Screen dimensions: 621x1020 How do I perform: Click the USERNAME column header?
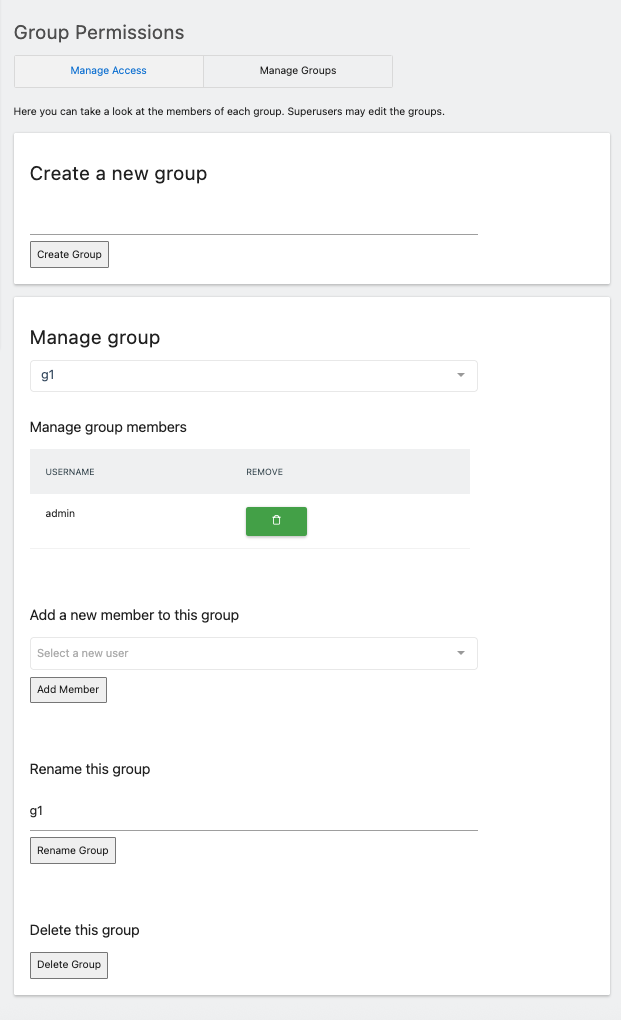(x=70, y=472)
